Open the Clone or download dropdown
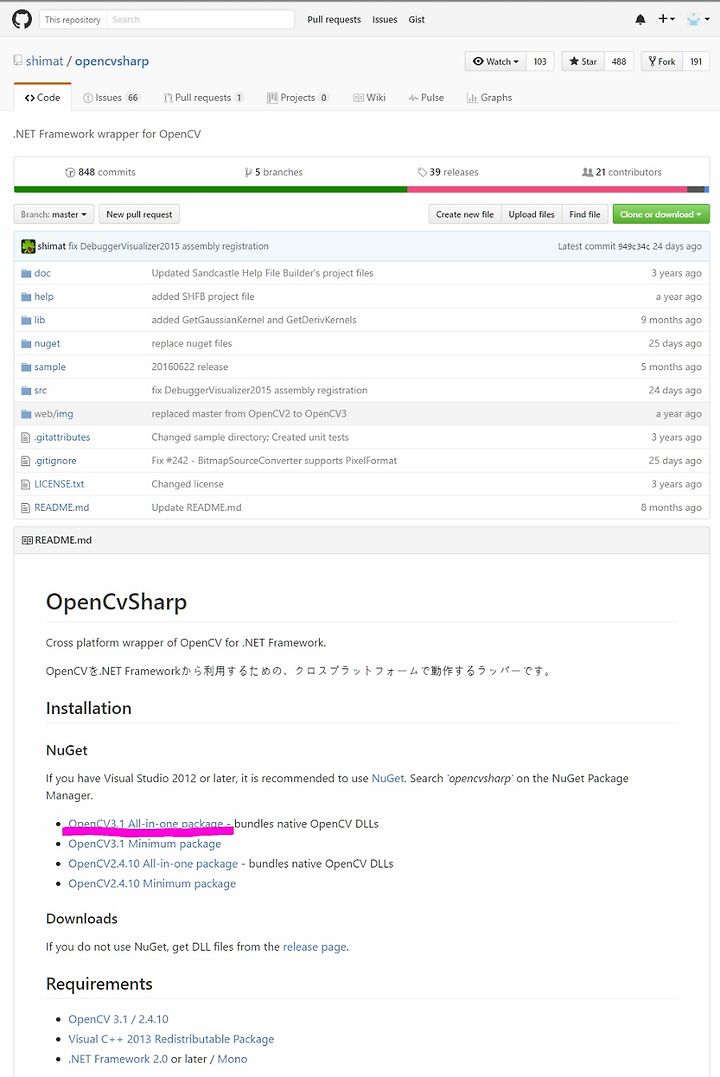Screen dimensions: 720x1077 tap(661, 214)
